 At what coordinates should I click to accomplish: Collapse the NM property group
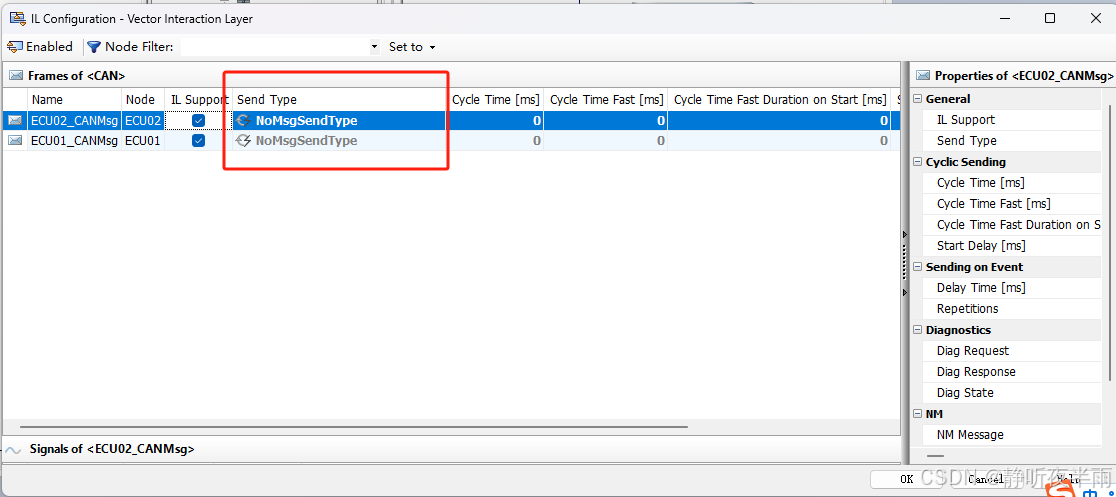[917, 414]
